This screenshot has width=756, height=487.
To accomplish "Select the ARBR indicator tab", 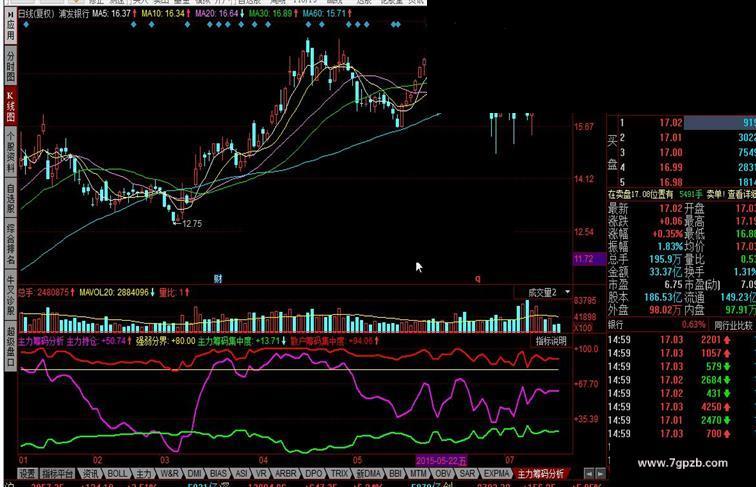I will tap(286, 473).
